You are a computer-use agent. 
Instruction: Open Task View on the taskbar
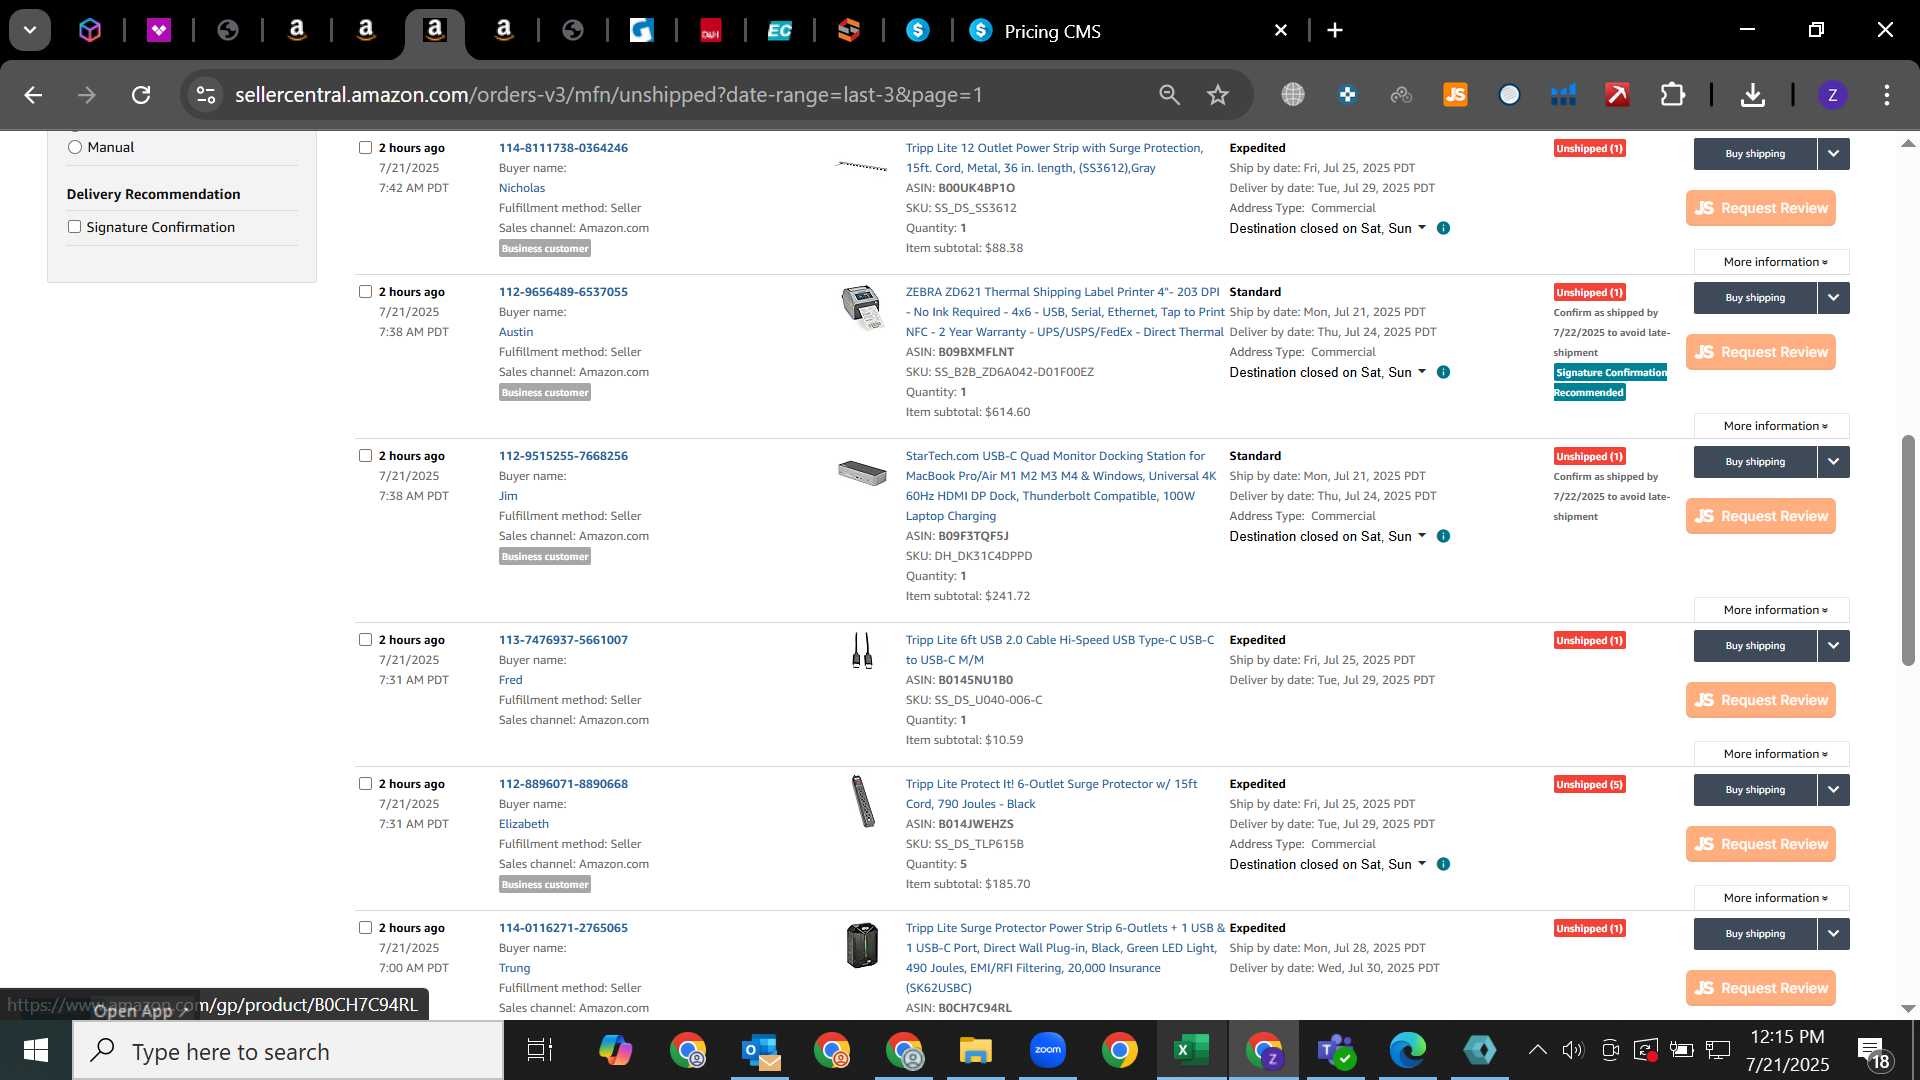click(x=540, y=1050)
